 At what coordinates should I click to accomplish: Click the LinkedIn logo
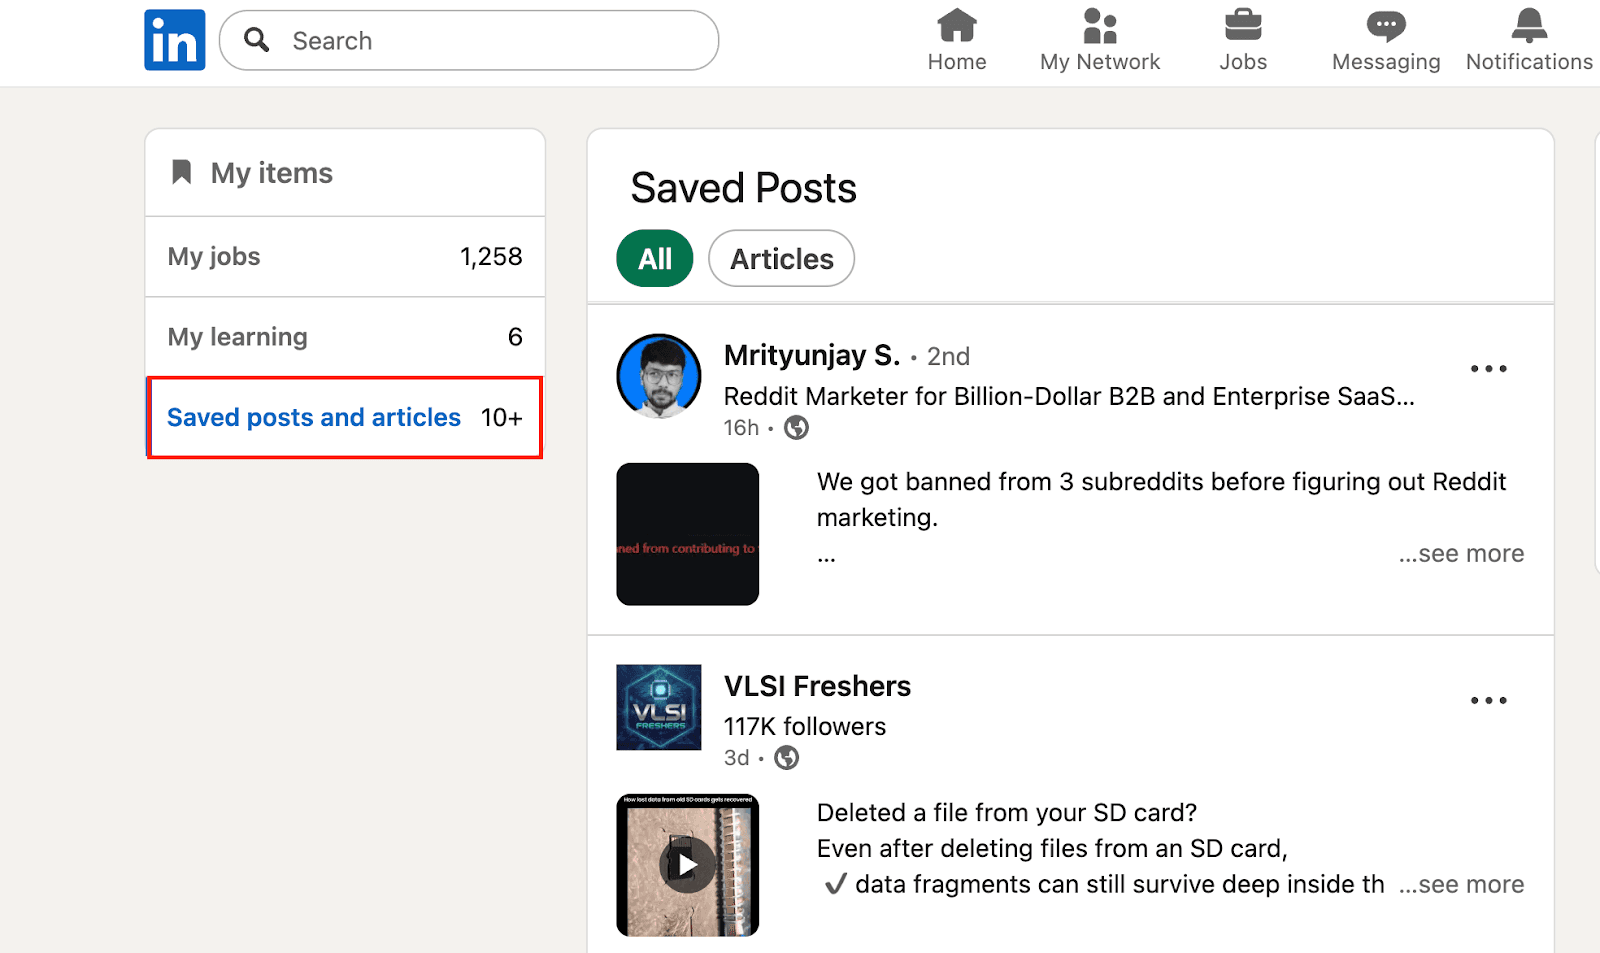click(x=174, y=39)
